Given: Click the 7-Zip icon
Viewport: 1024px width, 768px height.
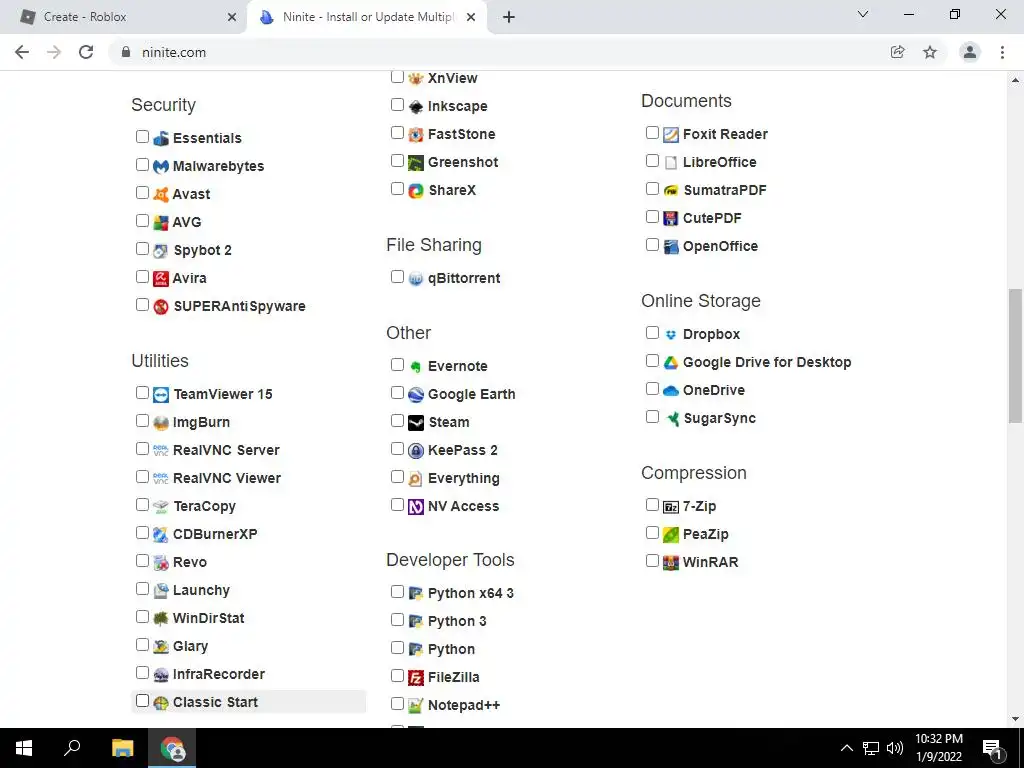Looking at the screenshot, I should pyautogui.click(x=671, y=507).
